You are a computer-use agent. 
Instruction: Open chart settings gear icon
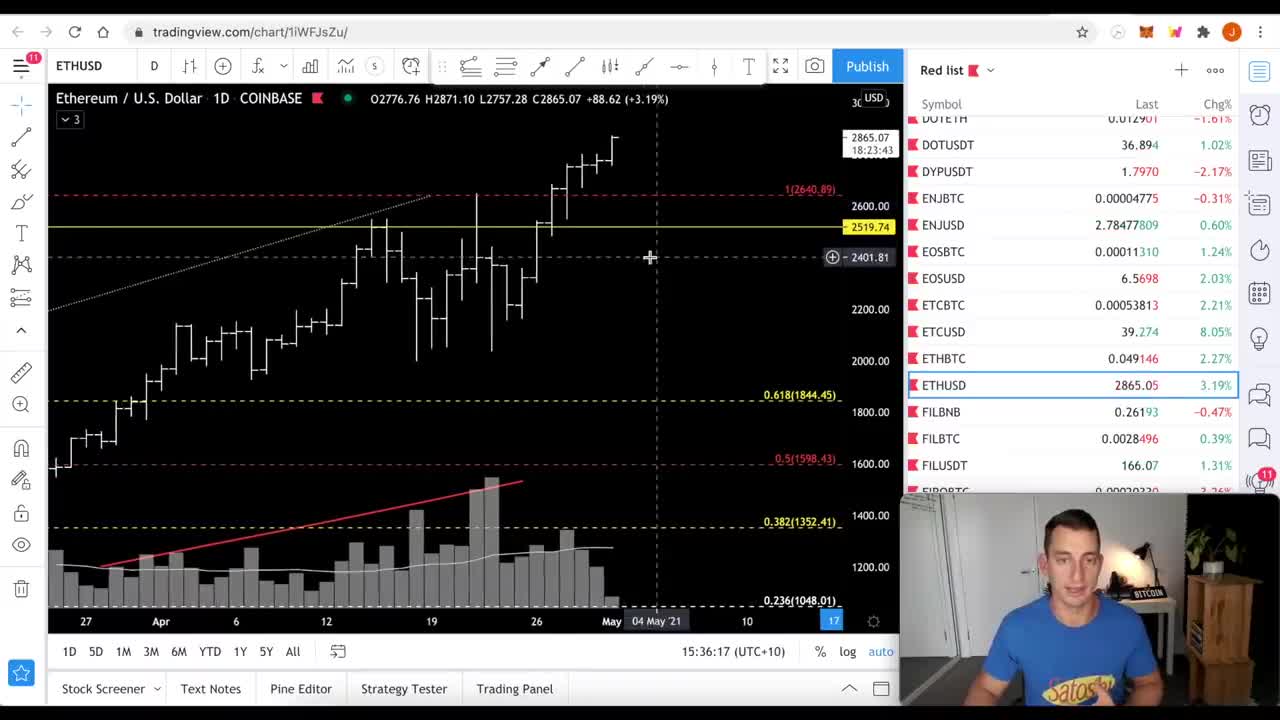873,621
